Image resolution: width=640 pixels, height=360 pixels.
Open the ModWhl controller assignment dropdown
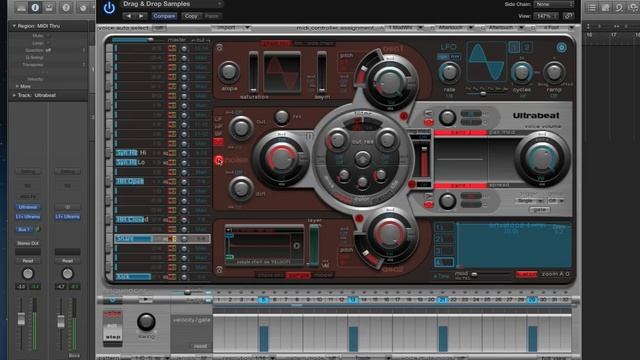(405, 28)
